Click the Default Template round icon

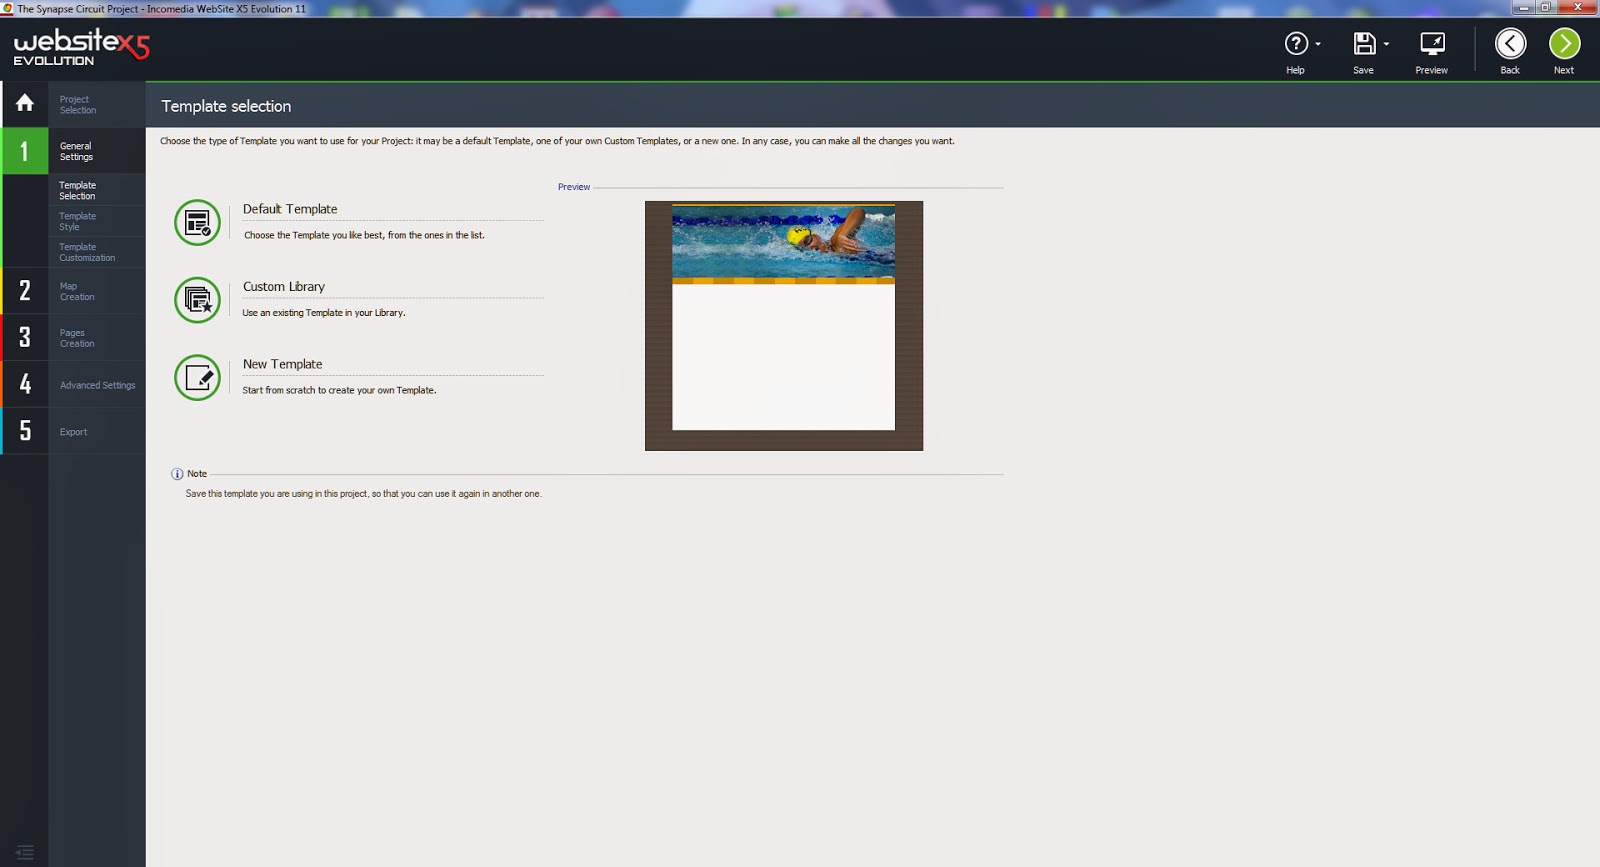pyautogui.click(x=197, y=222)
